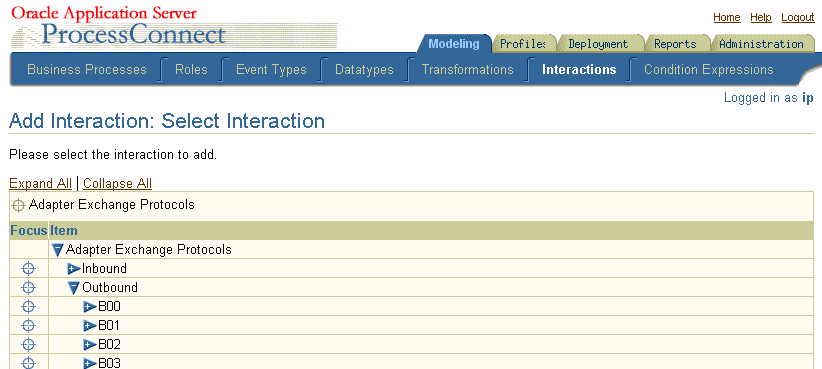Image resolution: width=822 pixels, height=369 pixels.
Task: Click focus icon in Inbound row
Action: click(x=29, y=269)
